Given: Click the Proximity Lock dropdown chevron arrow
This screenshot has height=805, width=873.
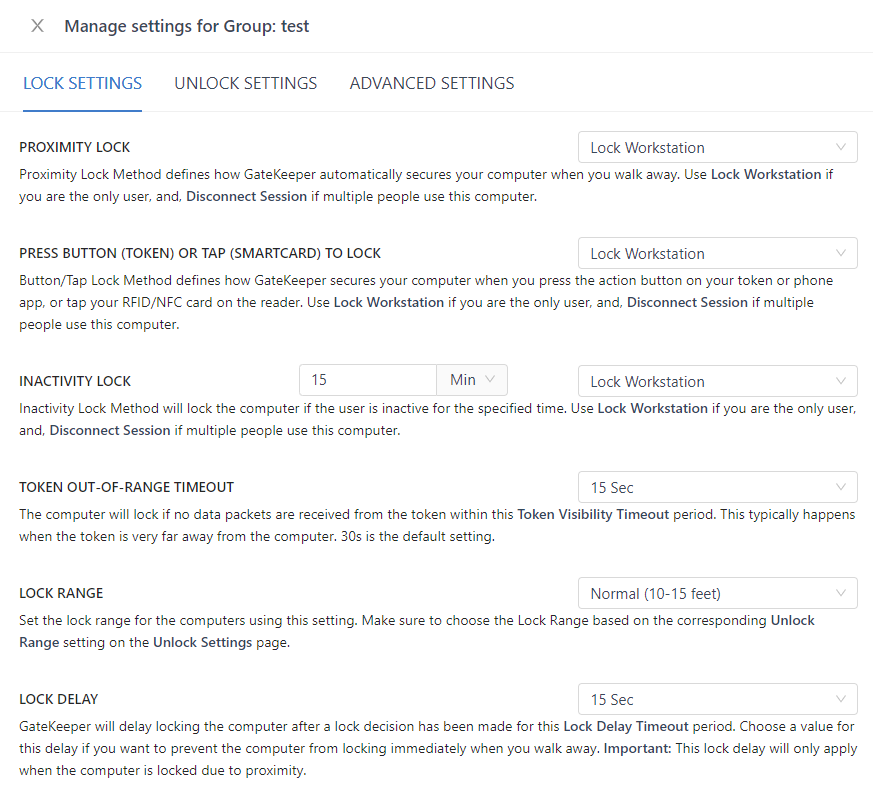Looking at the screenshot, I should pyautogui.click(x=840, y=147).
